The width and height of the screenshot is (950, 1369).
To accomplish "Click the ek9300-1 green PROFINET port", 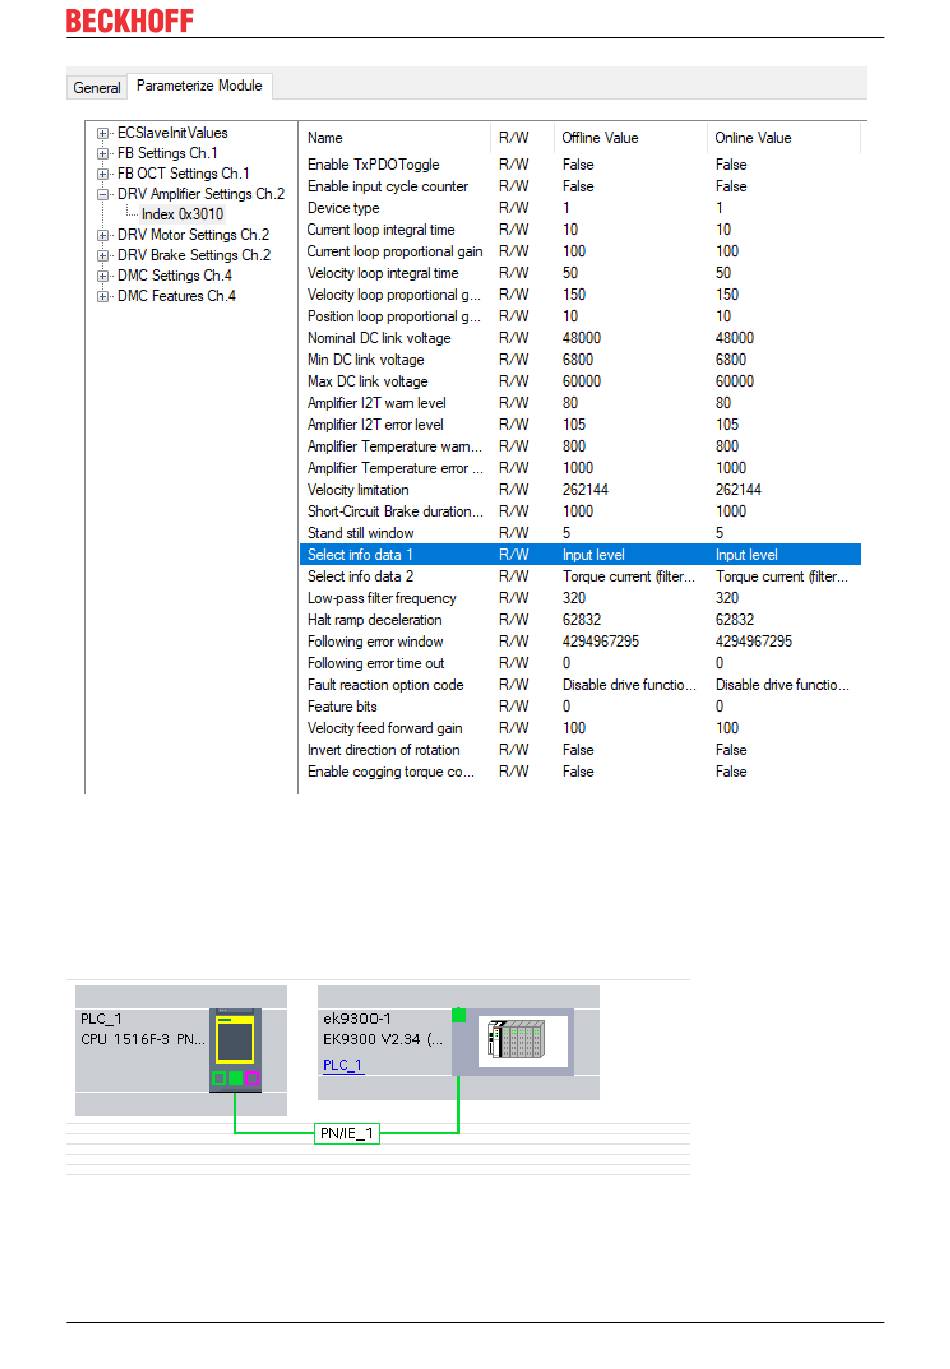I will 459,1016.
